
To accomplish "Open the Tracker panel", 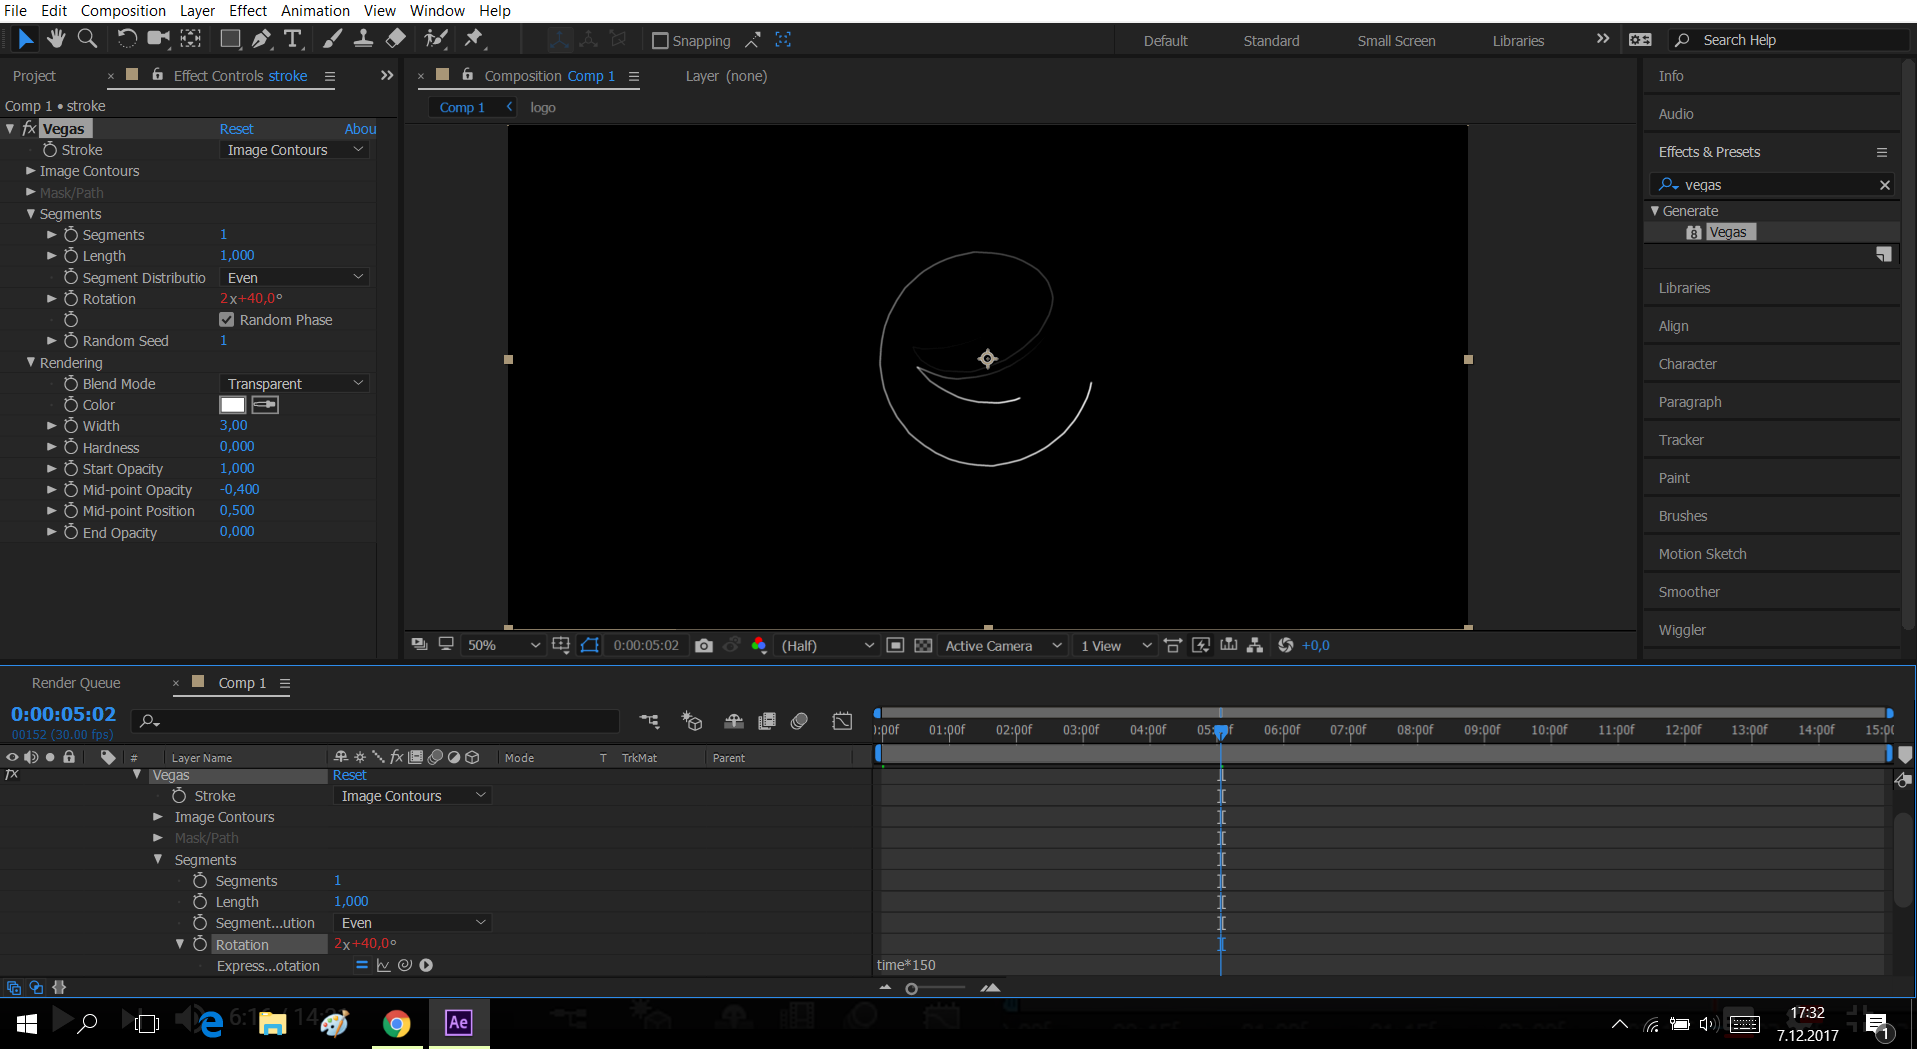I will 1681,440.
